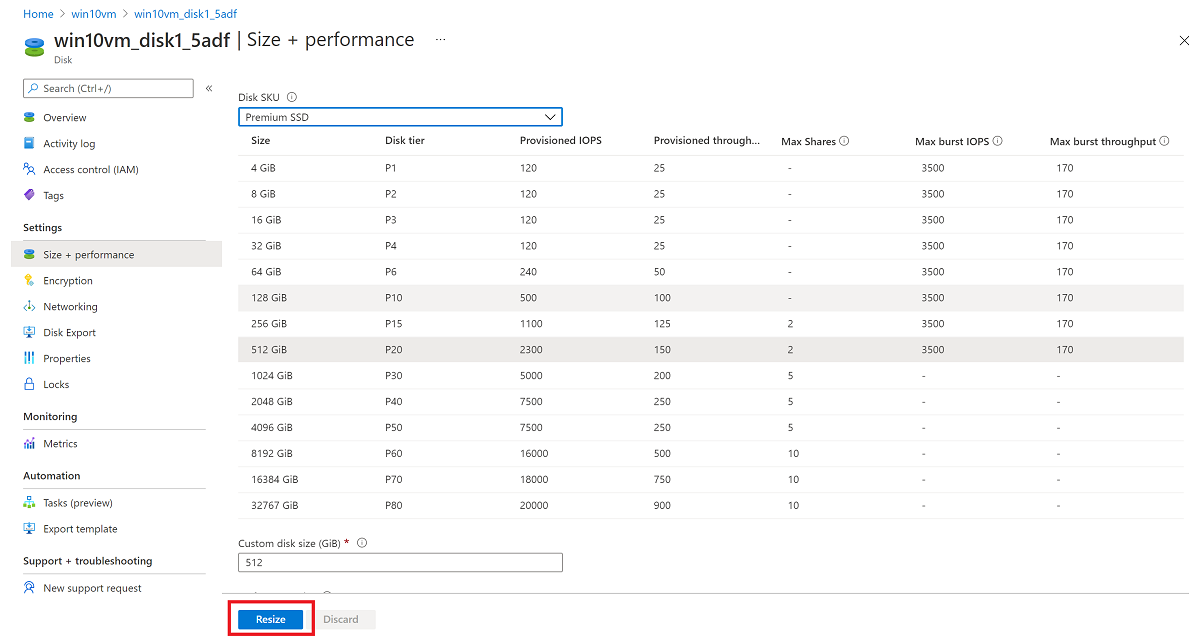The width and height of the screenshot is (1200, 644).
Task: Close the Size + performance blade
Action: [1185, 40]
